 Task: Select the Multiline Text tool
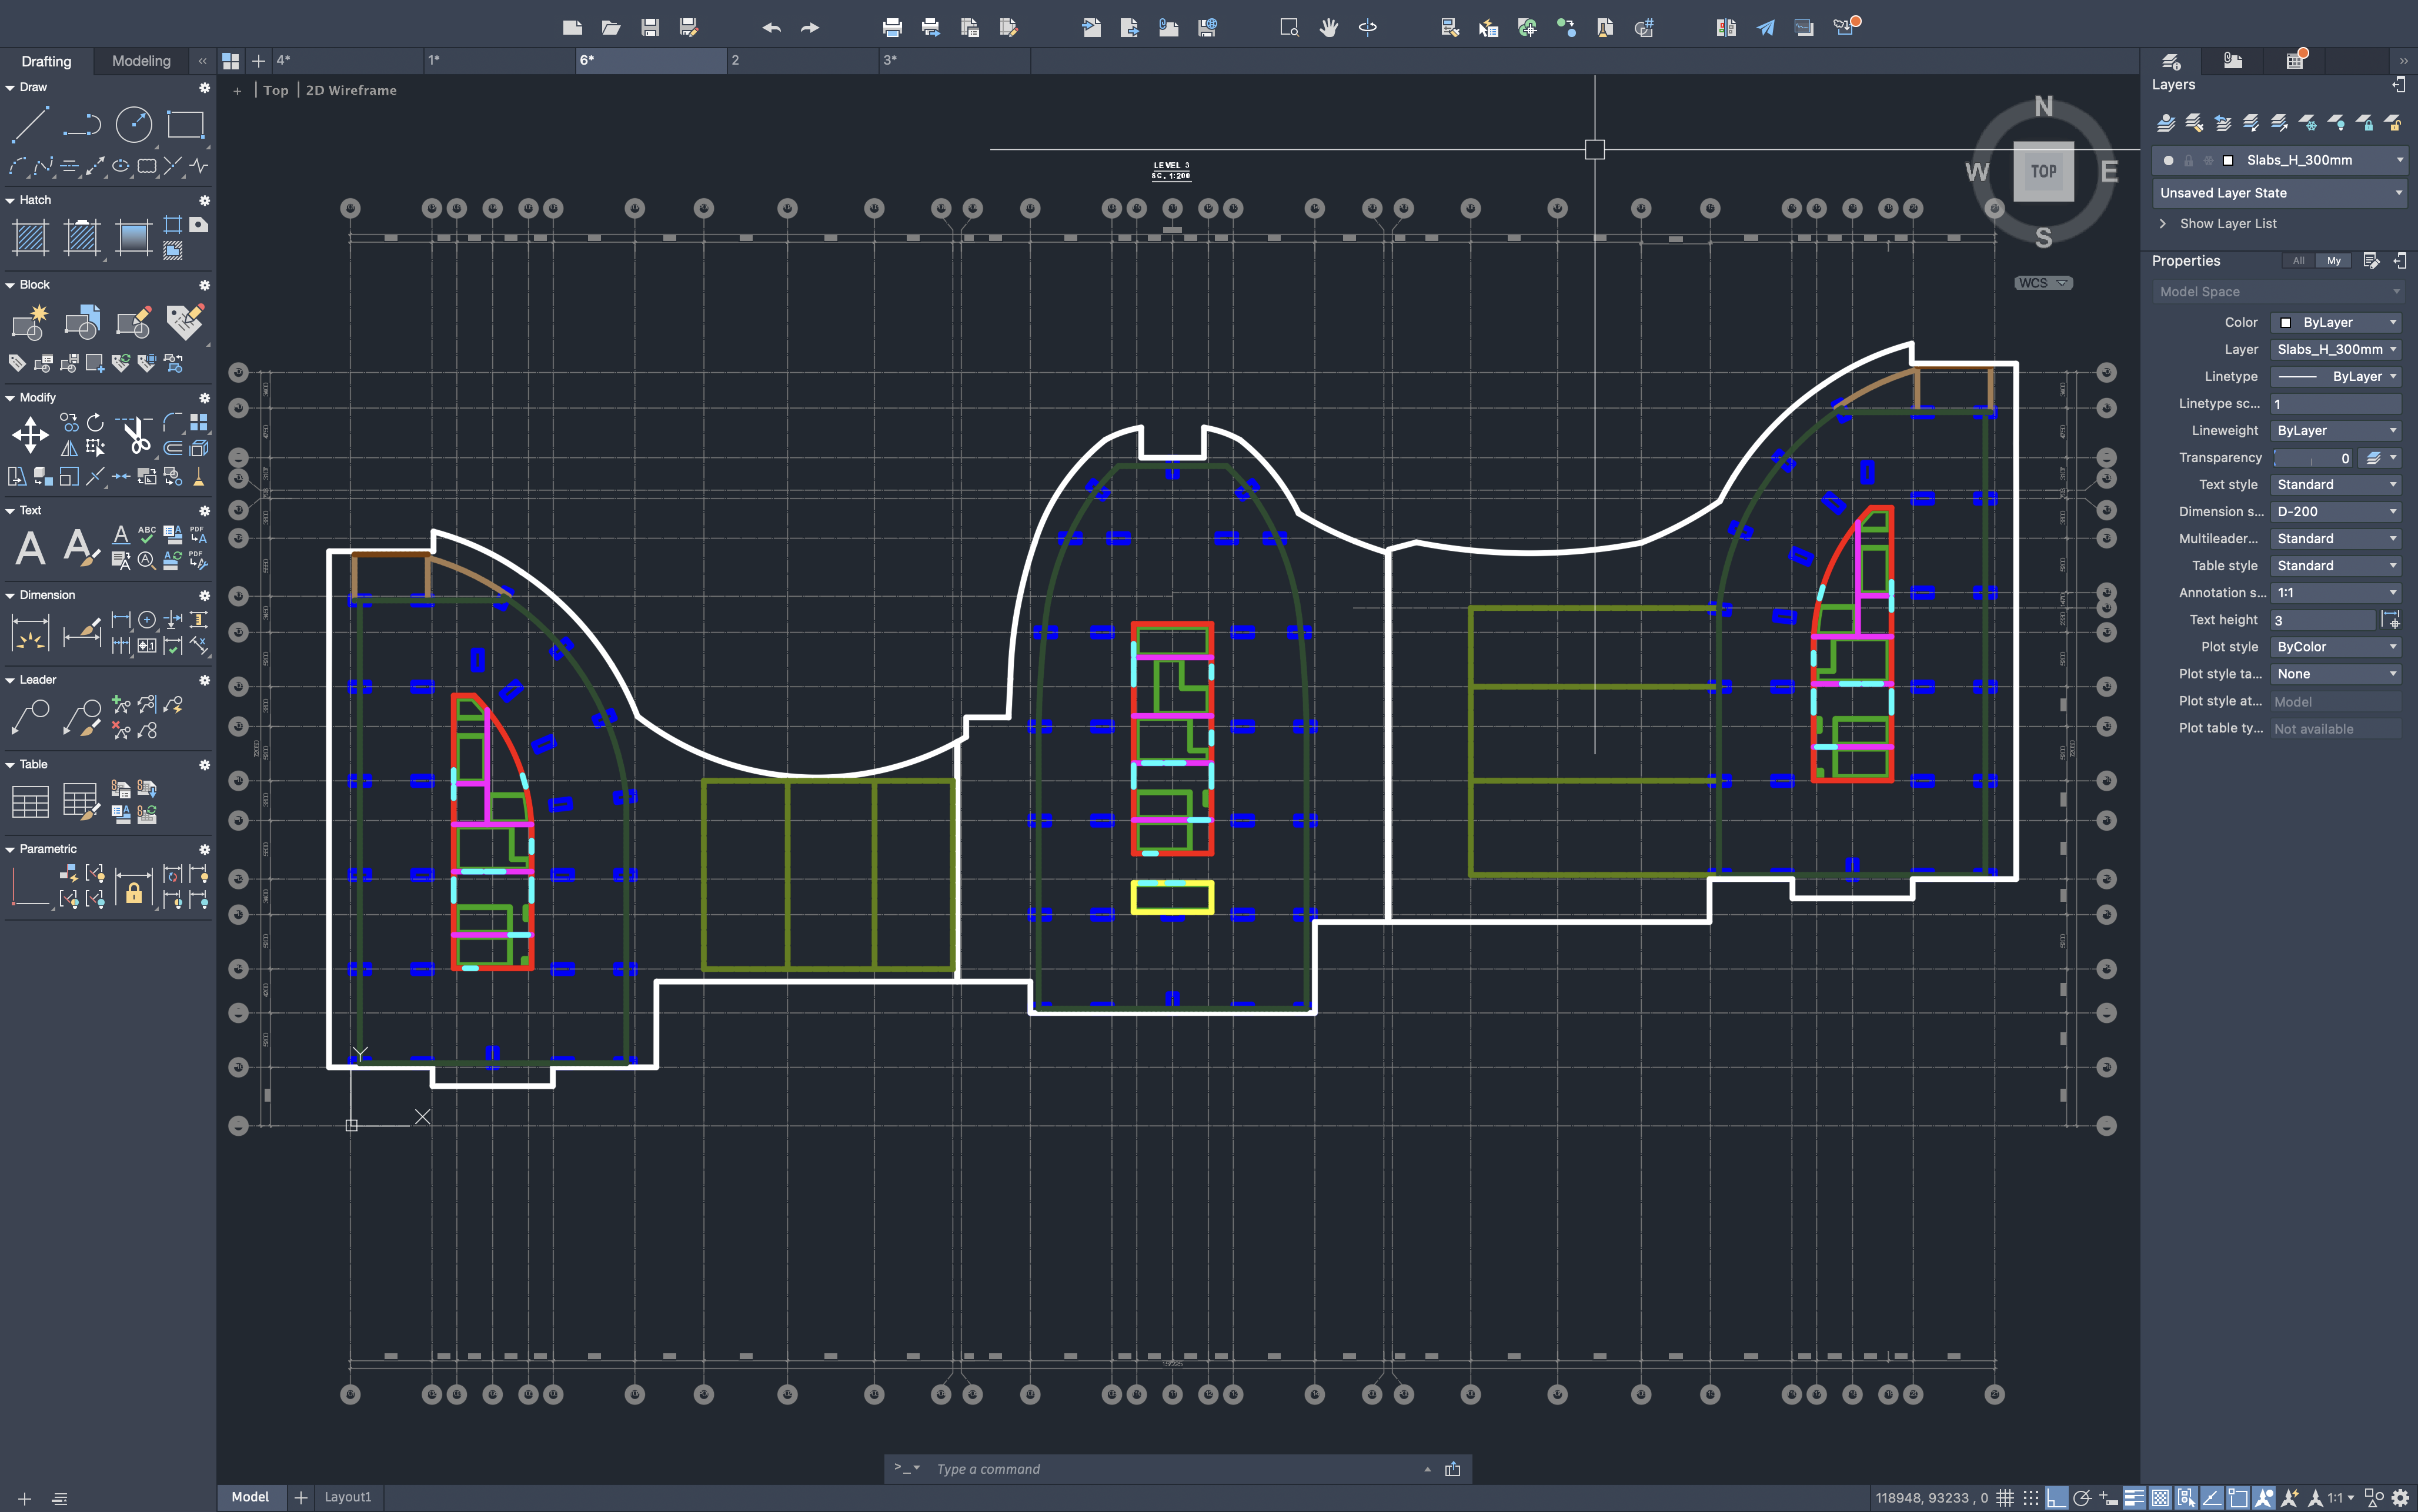click(x=30, y=548)
